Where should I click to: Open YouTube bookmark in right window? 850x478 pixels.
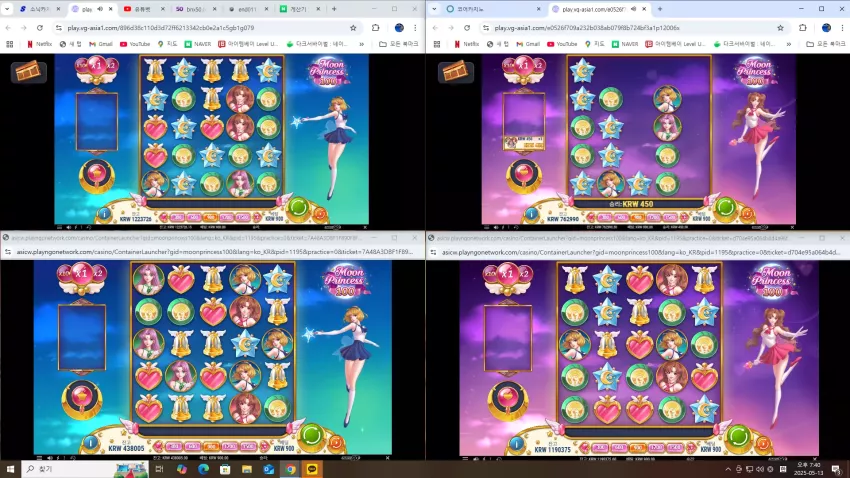pyautogui.click(x=562, y=44)
